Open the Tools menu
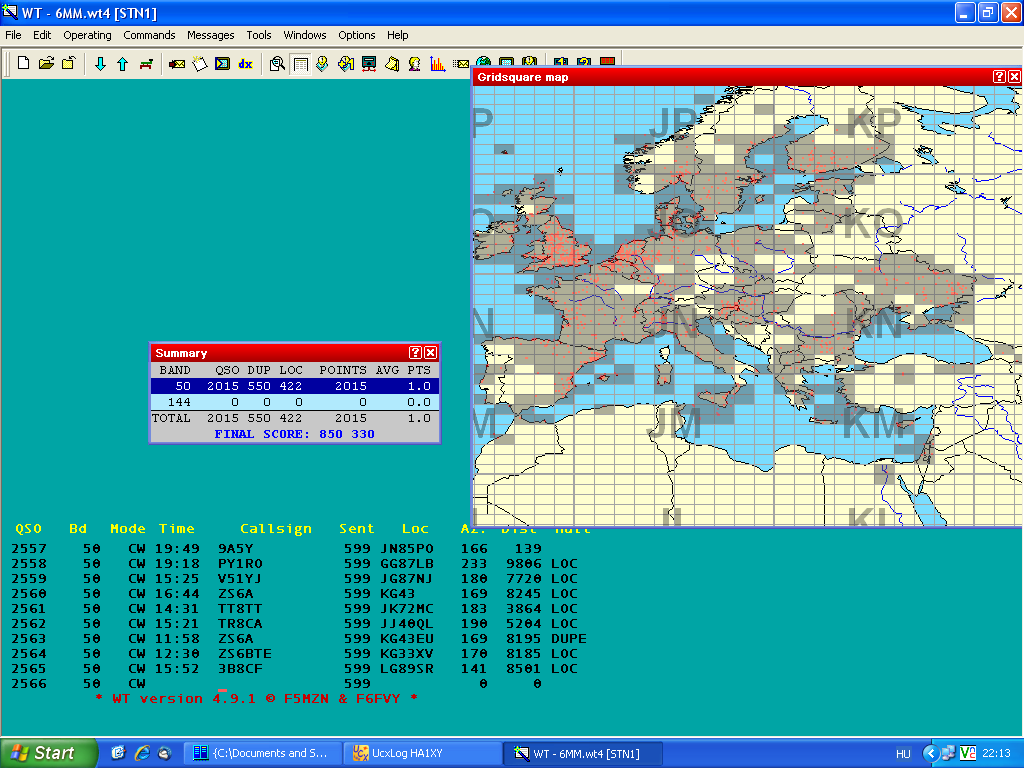 259,35
